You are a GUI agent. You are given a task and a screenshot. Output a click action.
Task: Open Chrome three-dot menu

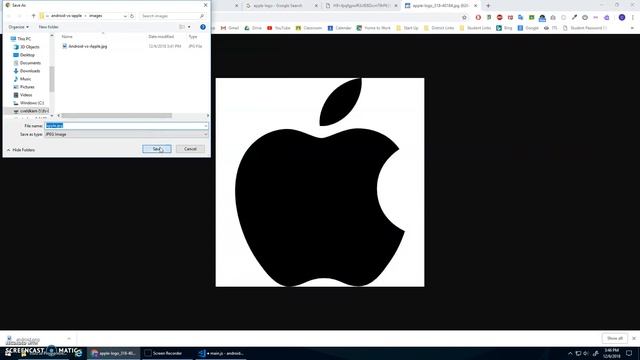(633, 18)
